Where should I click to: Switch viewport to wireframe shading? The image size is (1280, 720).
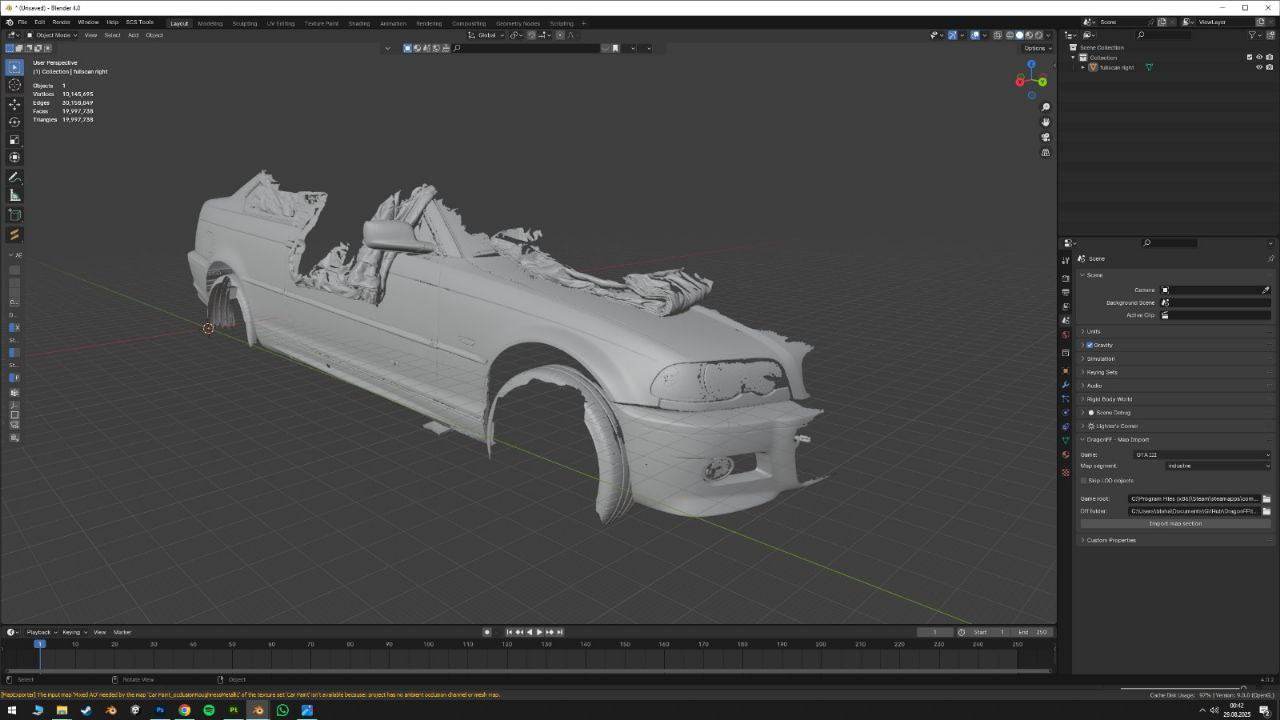[1010, 35]
